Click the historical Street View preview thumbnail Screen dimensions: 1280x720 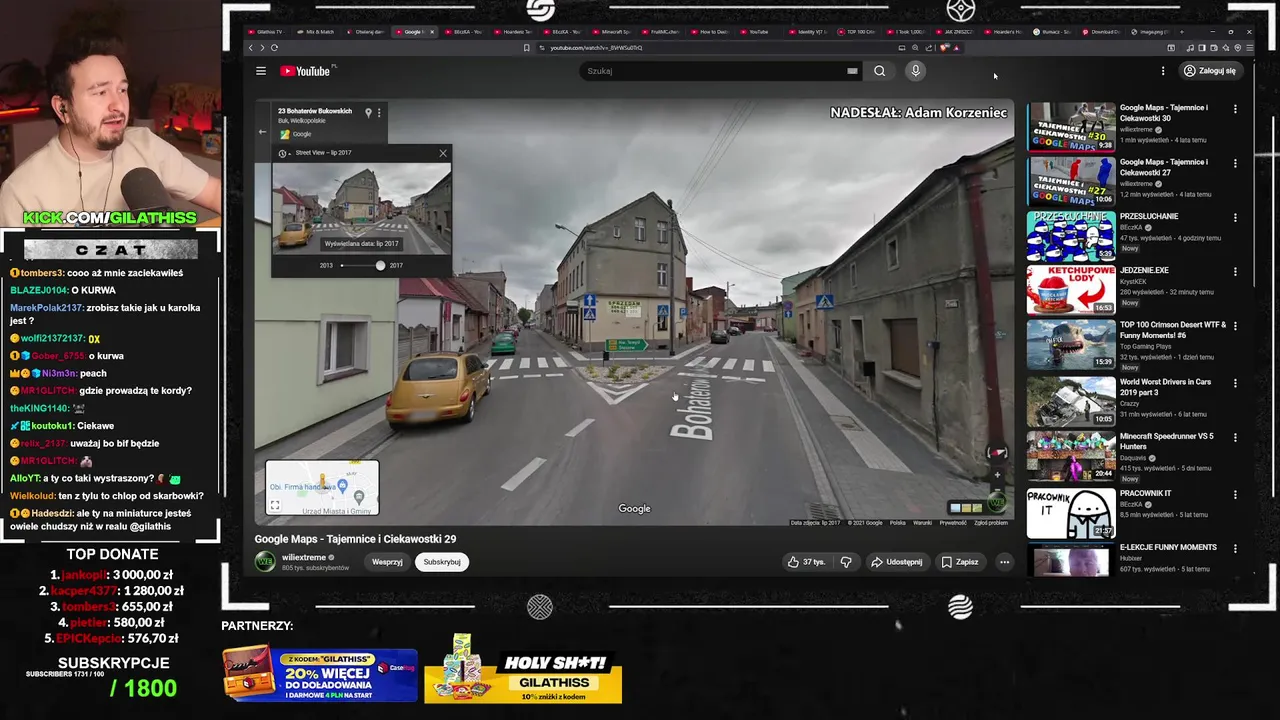[361, 209]
